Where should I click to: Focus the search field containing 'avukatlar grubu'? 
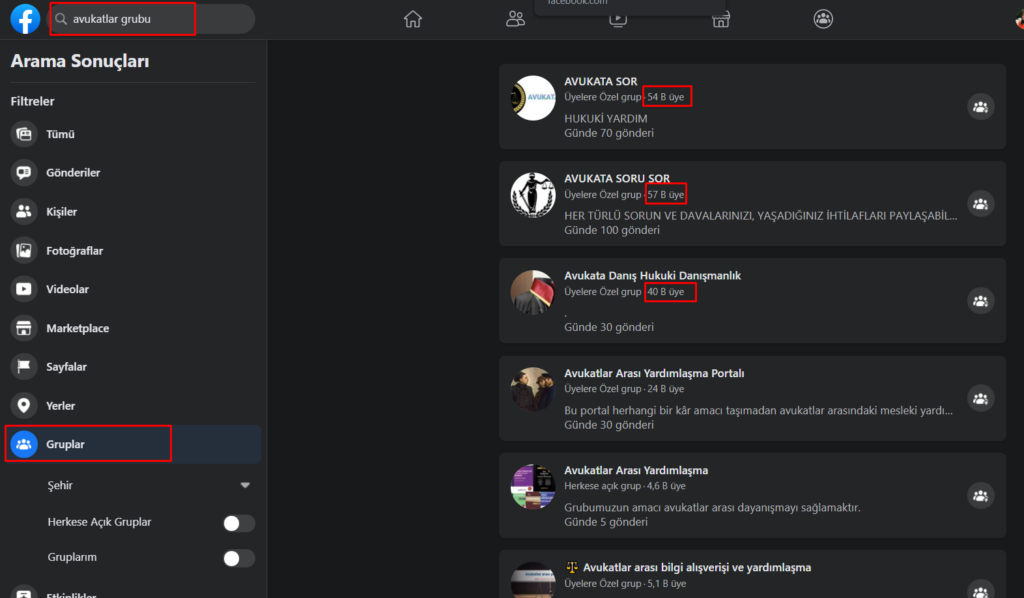point(152,19)
